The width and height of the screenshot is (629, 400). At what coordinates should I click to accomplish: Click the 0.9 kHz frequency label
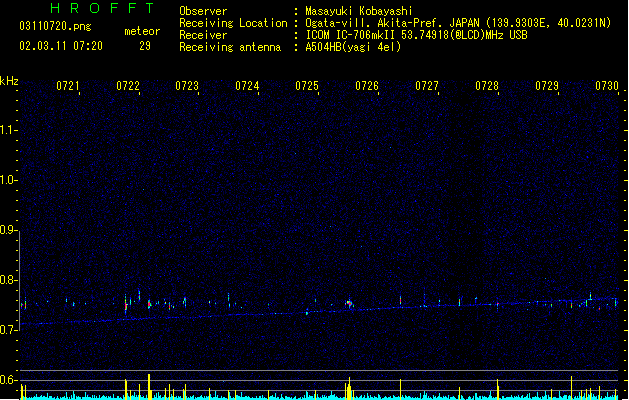8,230
